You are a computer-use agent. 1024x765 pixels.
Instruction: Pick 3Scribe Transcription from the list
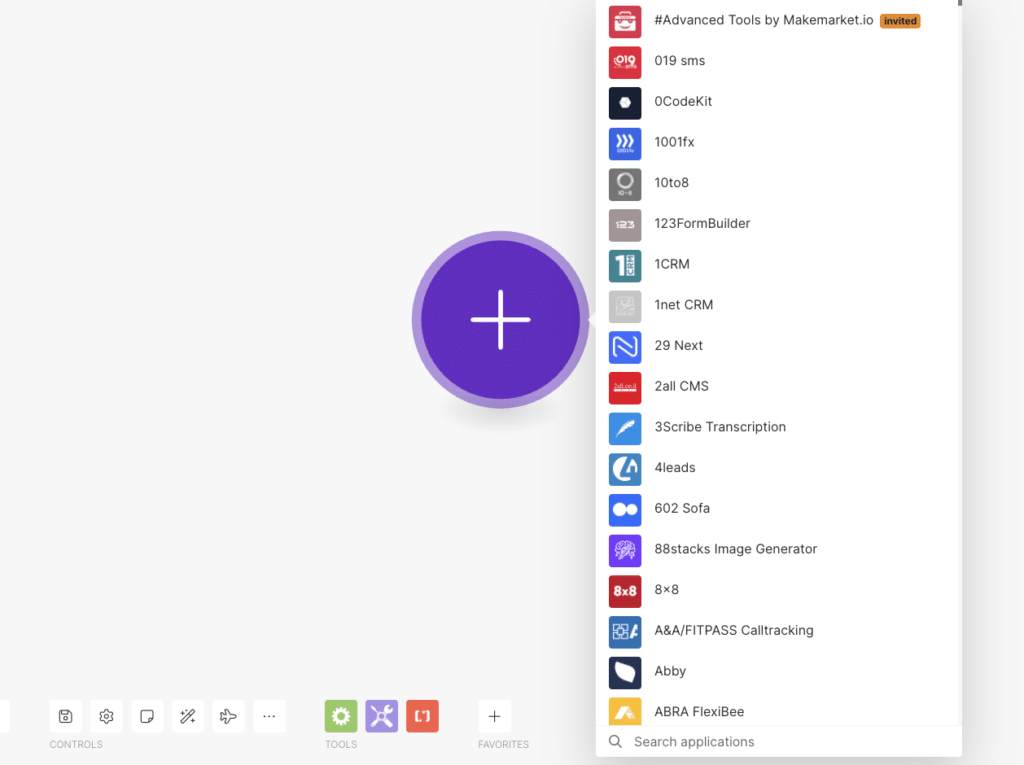click(x=720, y=427)
